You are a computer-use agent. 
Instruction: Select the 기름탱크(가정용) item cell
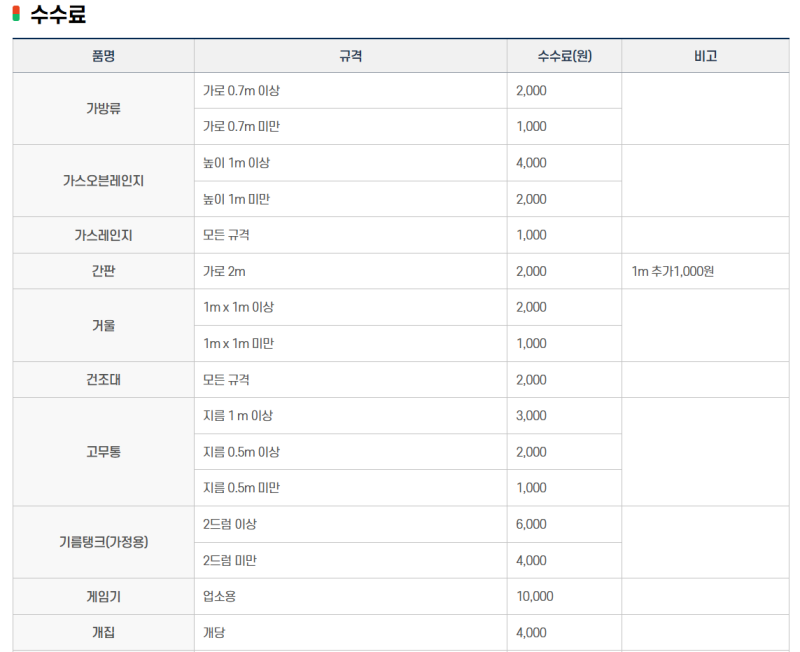coord(104,542)
